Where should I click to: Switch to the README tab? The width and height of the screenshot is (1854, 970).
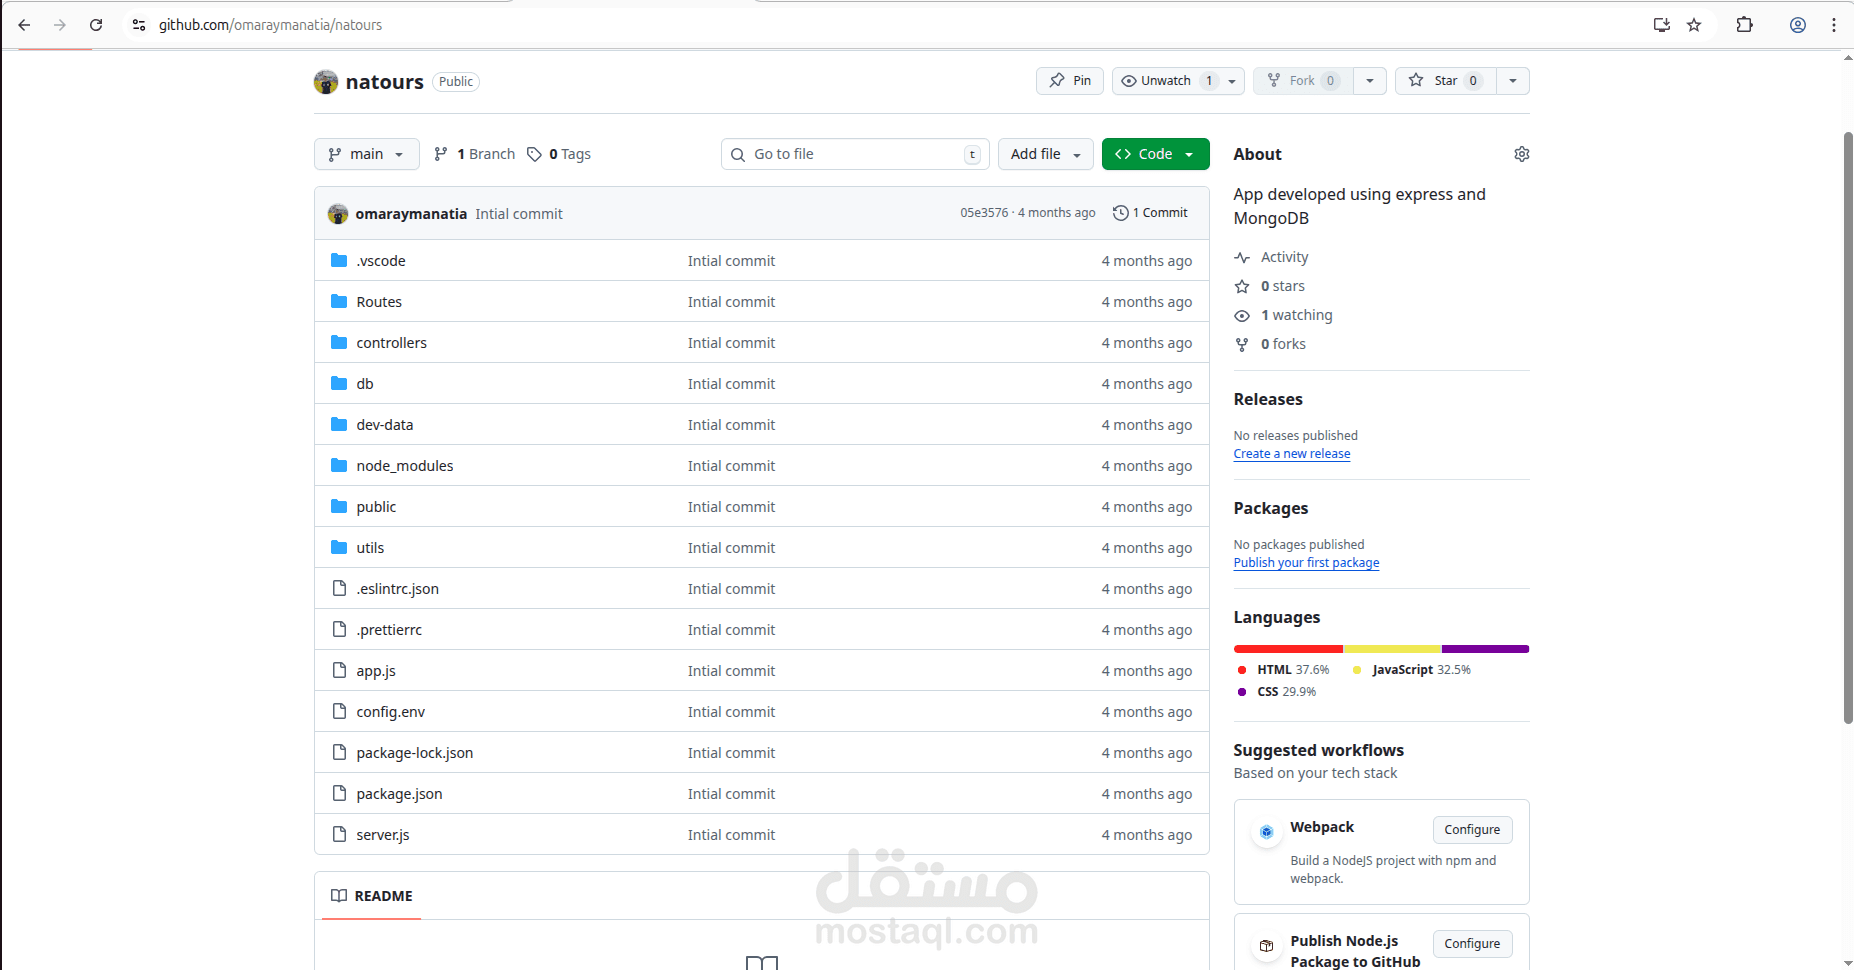click(372, 896)
